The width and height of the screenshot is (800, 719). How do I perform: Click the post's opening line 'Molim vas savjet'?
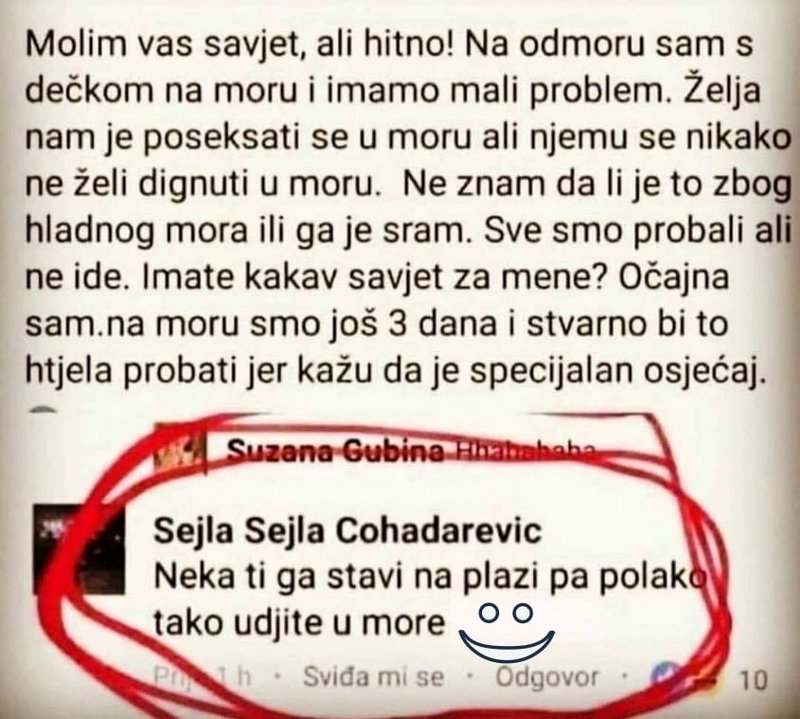(x=390, y=44)
